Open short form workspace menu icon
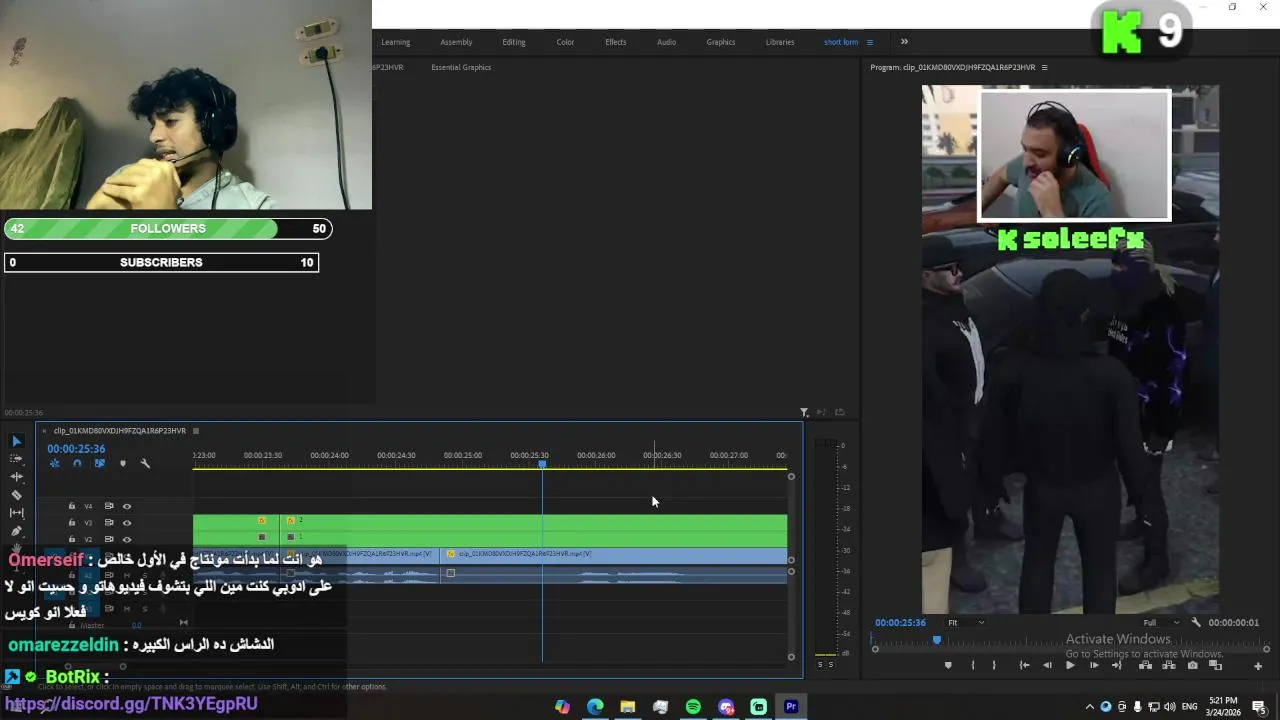1280x720 pixels. [x=870, y=42]
